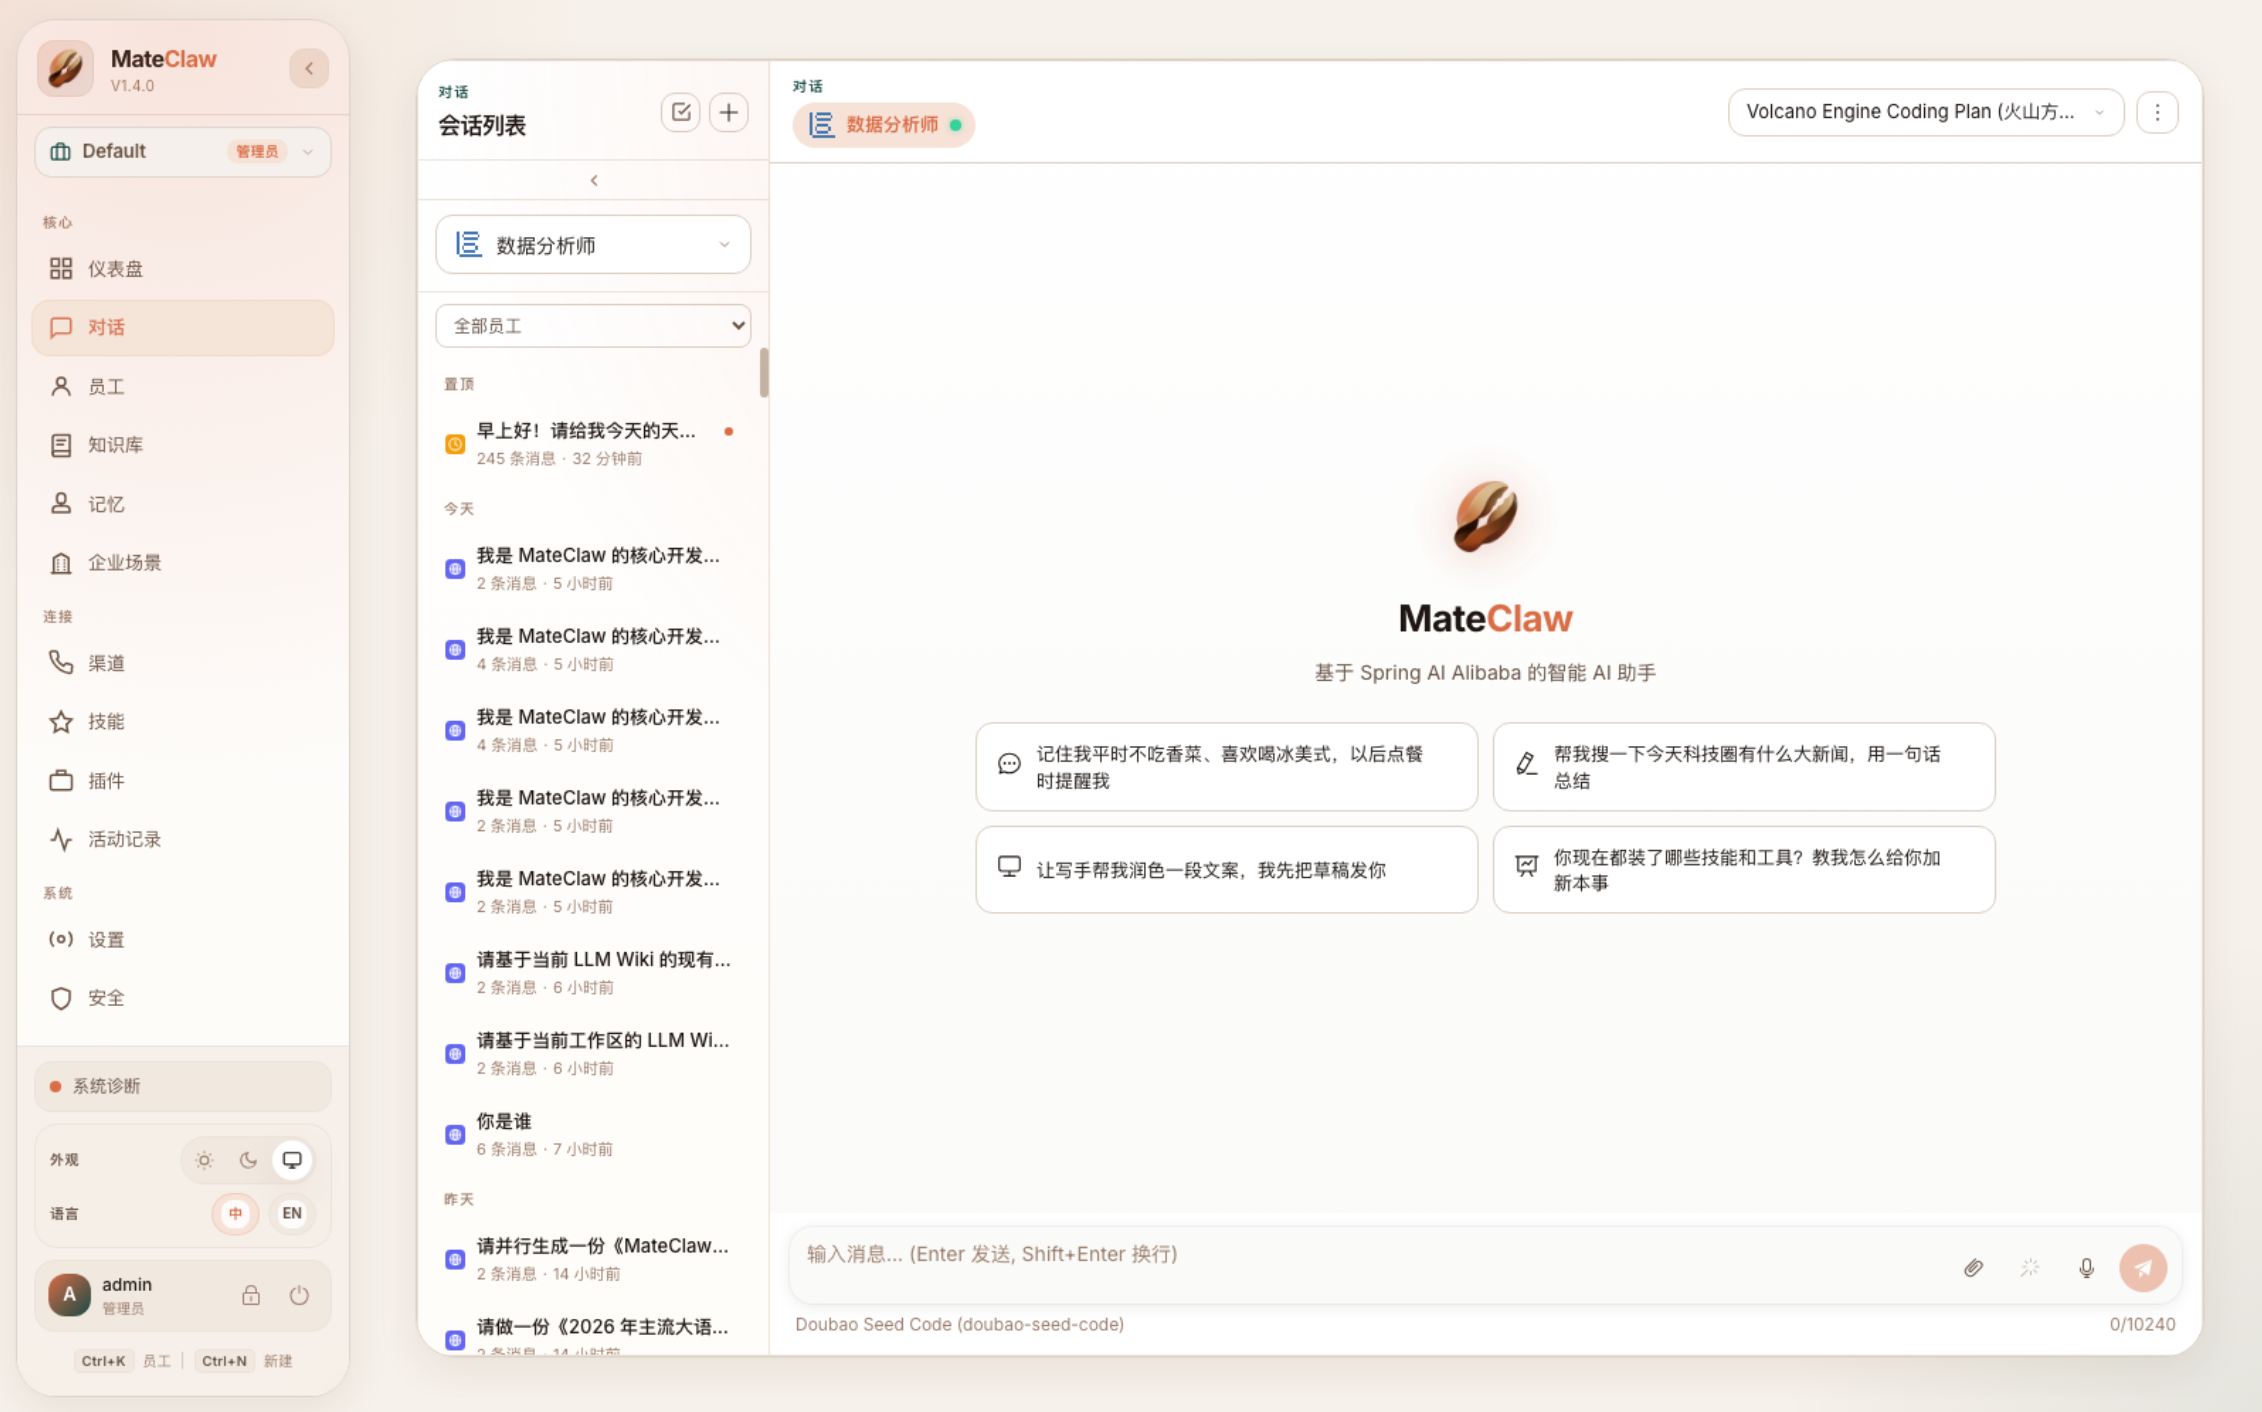Click the sparkle enhance icon
The height and width of the screenshot is (1412, 2262).
coord(2030,1268)
